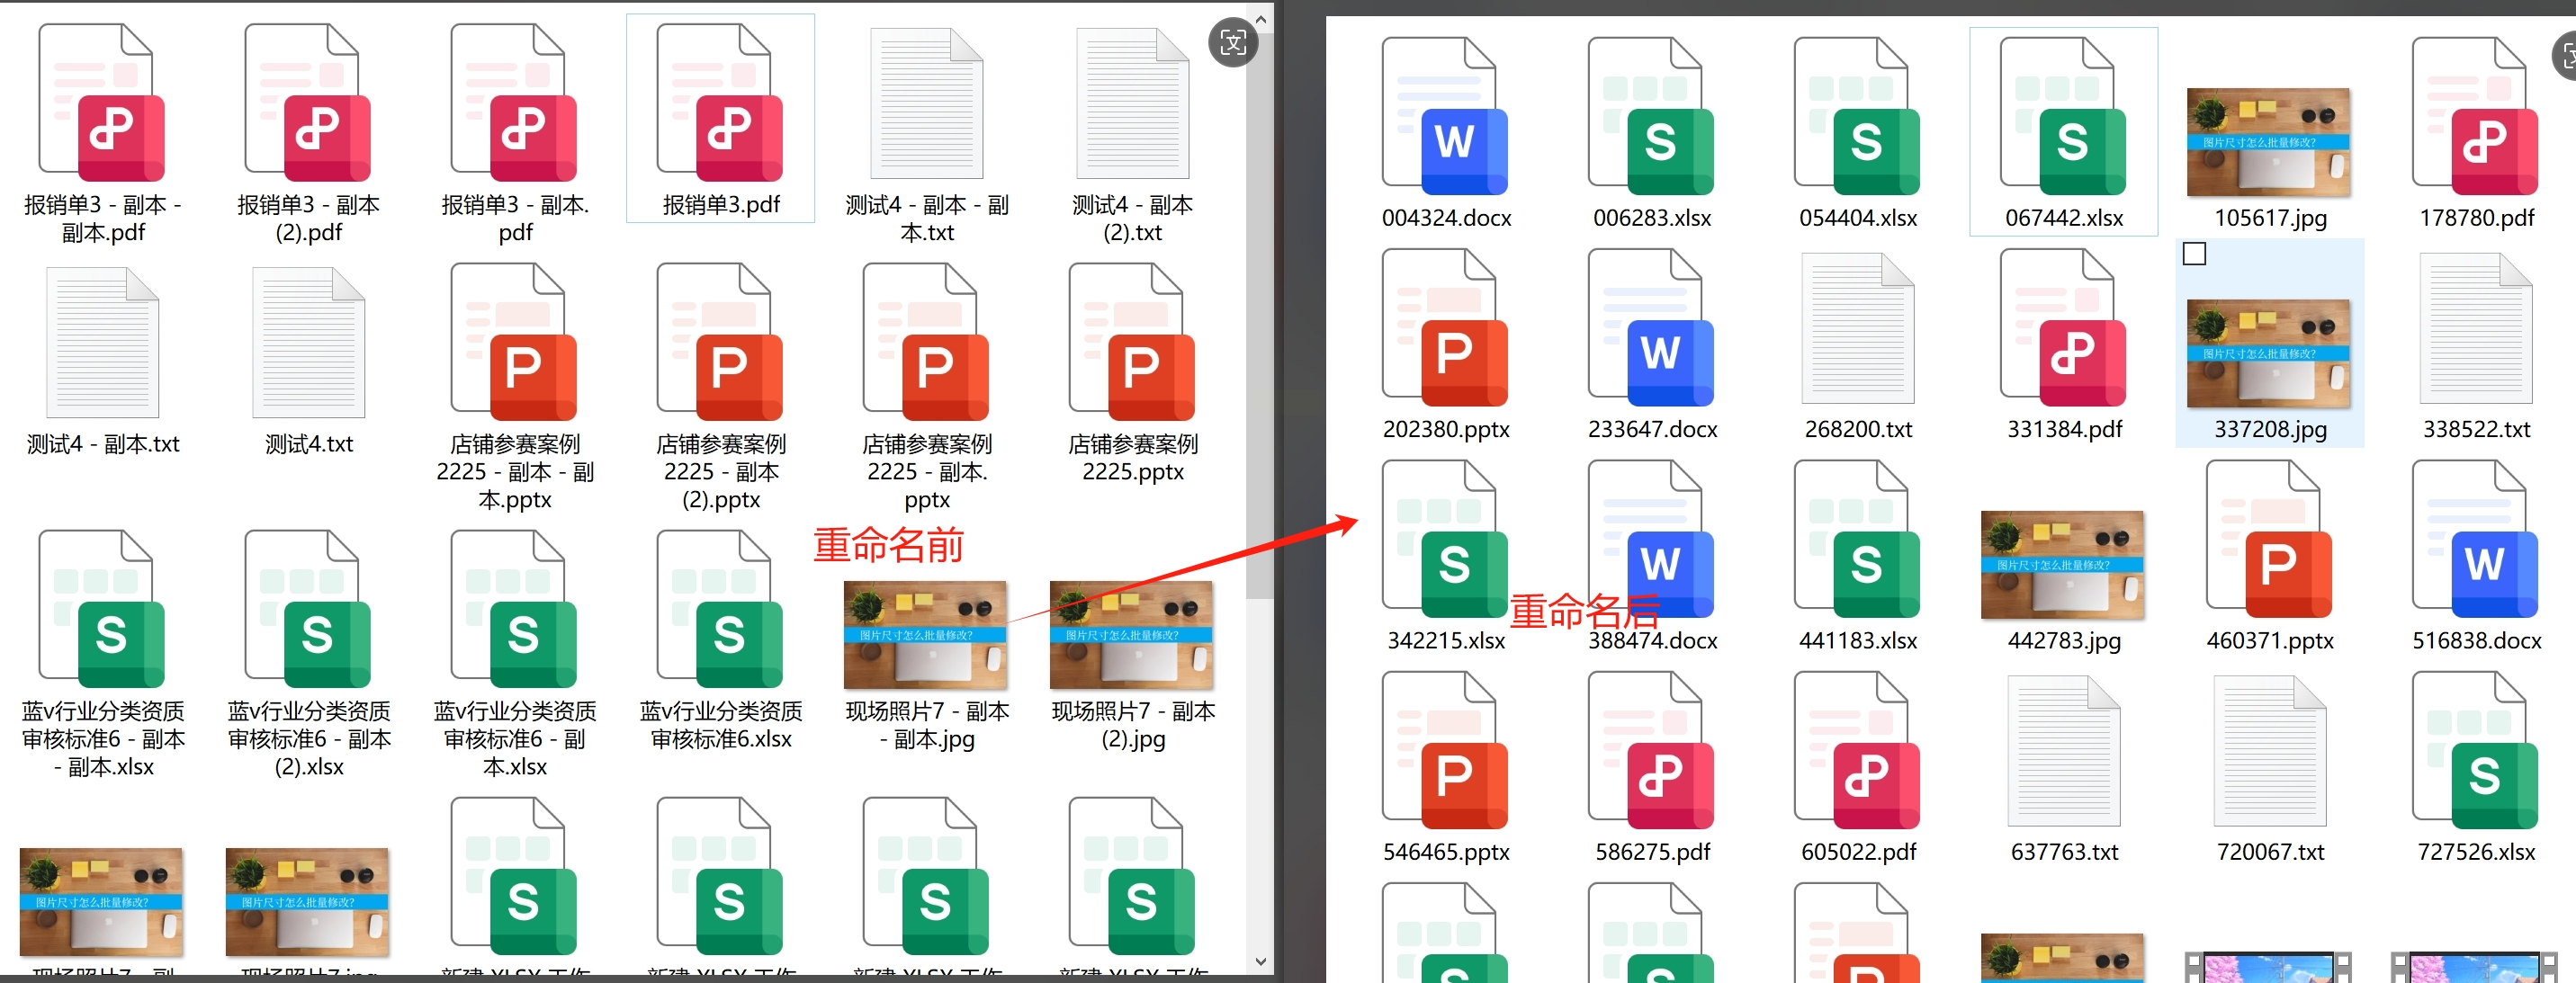The height and width of the screenshot is (983, 2576).
Task: Select 店铺参赛案例2225 - 副本 (2).pptx icon
Action: click(x=720, y=342)
